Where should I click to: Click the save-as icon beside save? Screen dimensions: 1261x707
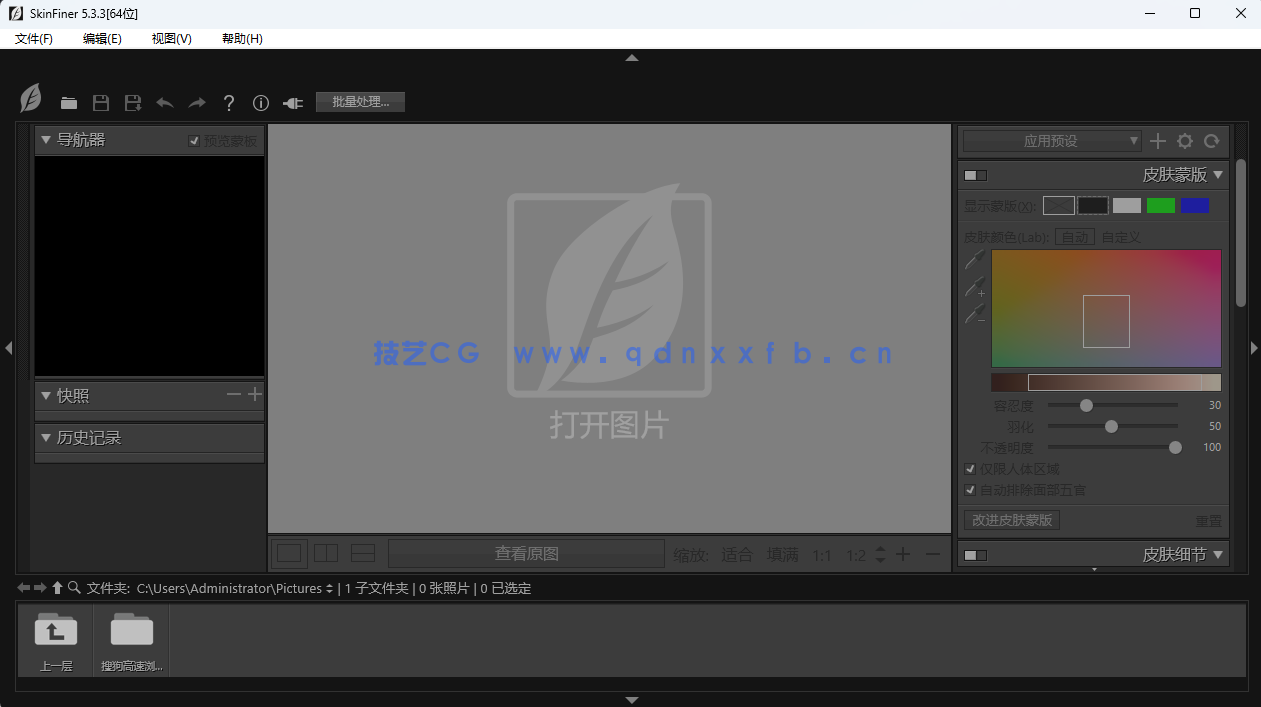pyautogui.click(x=131, y=102)
